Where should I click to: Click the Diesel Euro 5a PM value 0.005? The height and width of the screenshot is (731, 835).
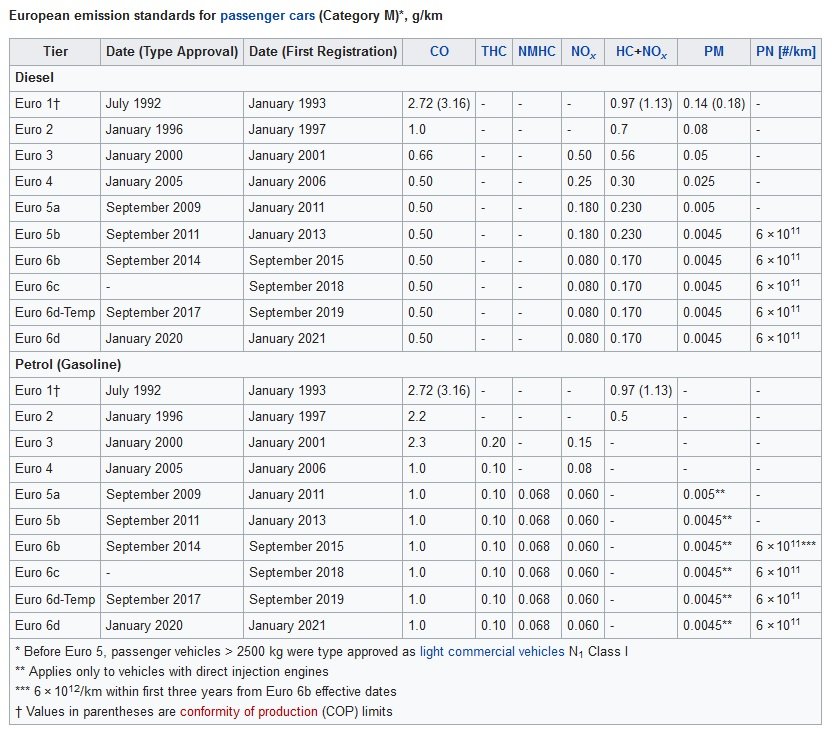(699, 208)
